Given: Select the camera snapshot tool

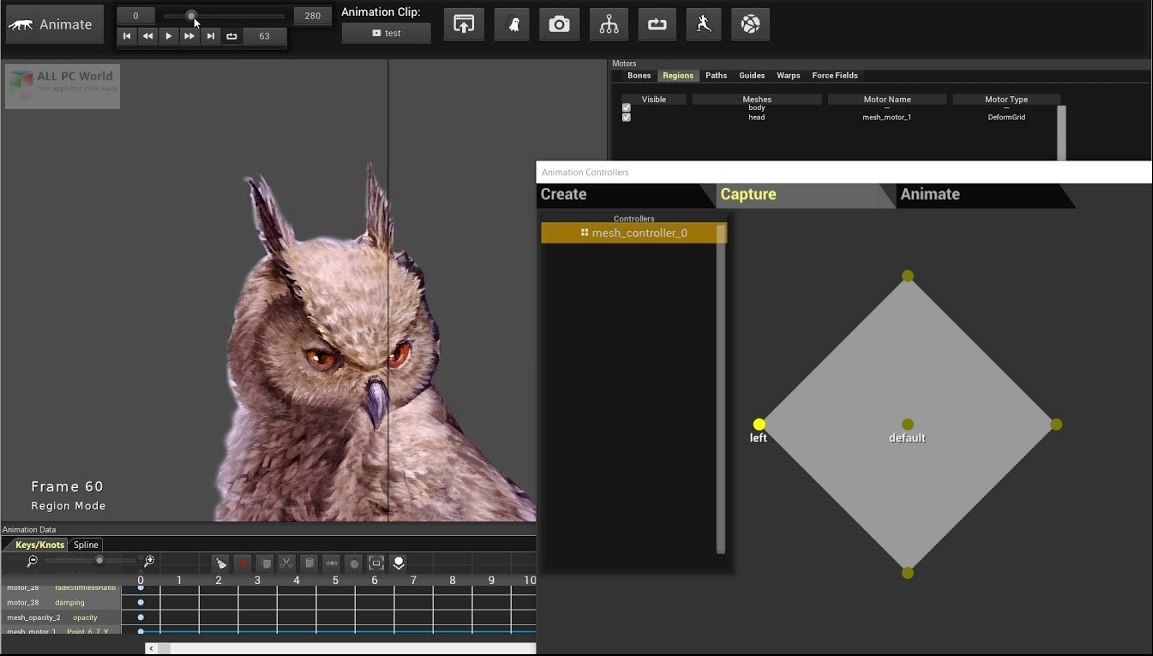Looking at the screenshot, I should [x=559, y=24].
